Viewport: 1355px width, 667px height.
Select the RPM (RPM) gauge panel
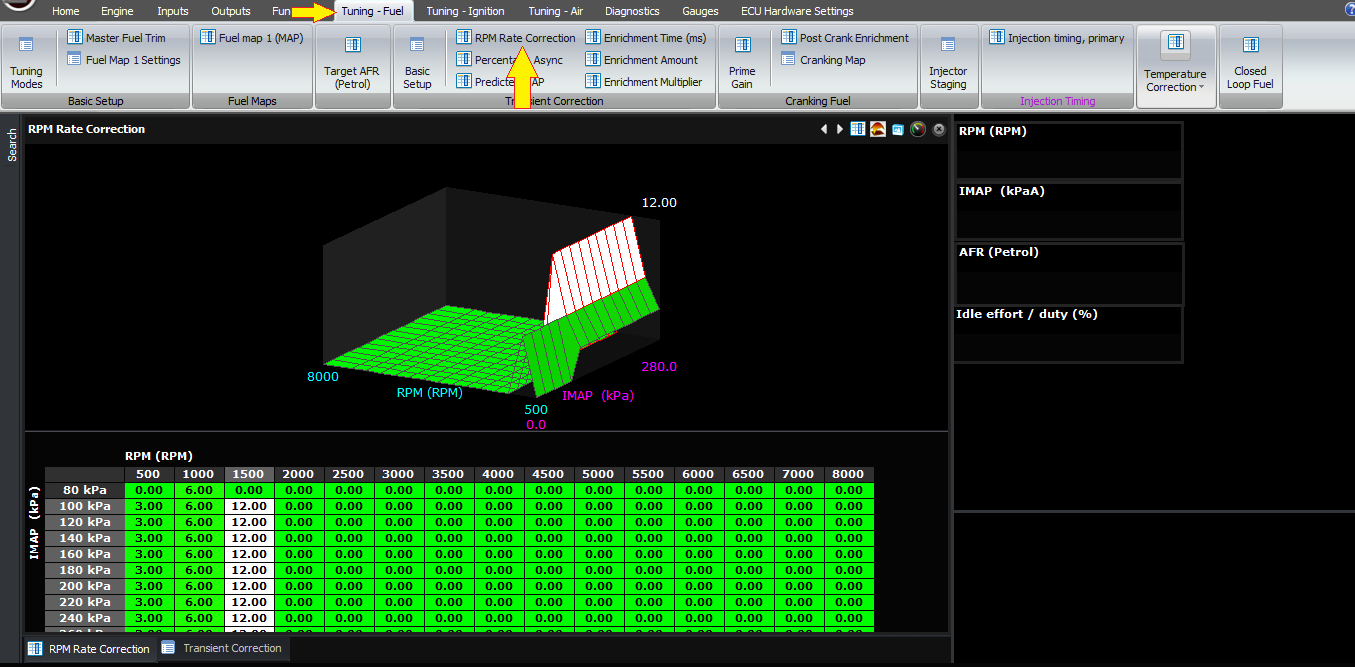(1068, 151)
